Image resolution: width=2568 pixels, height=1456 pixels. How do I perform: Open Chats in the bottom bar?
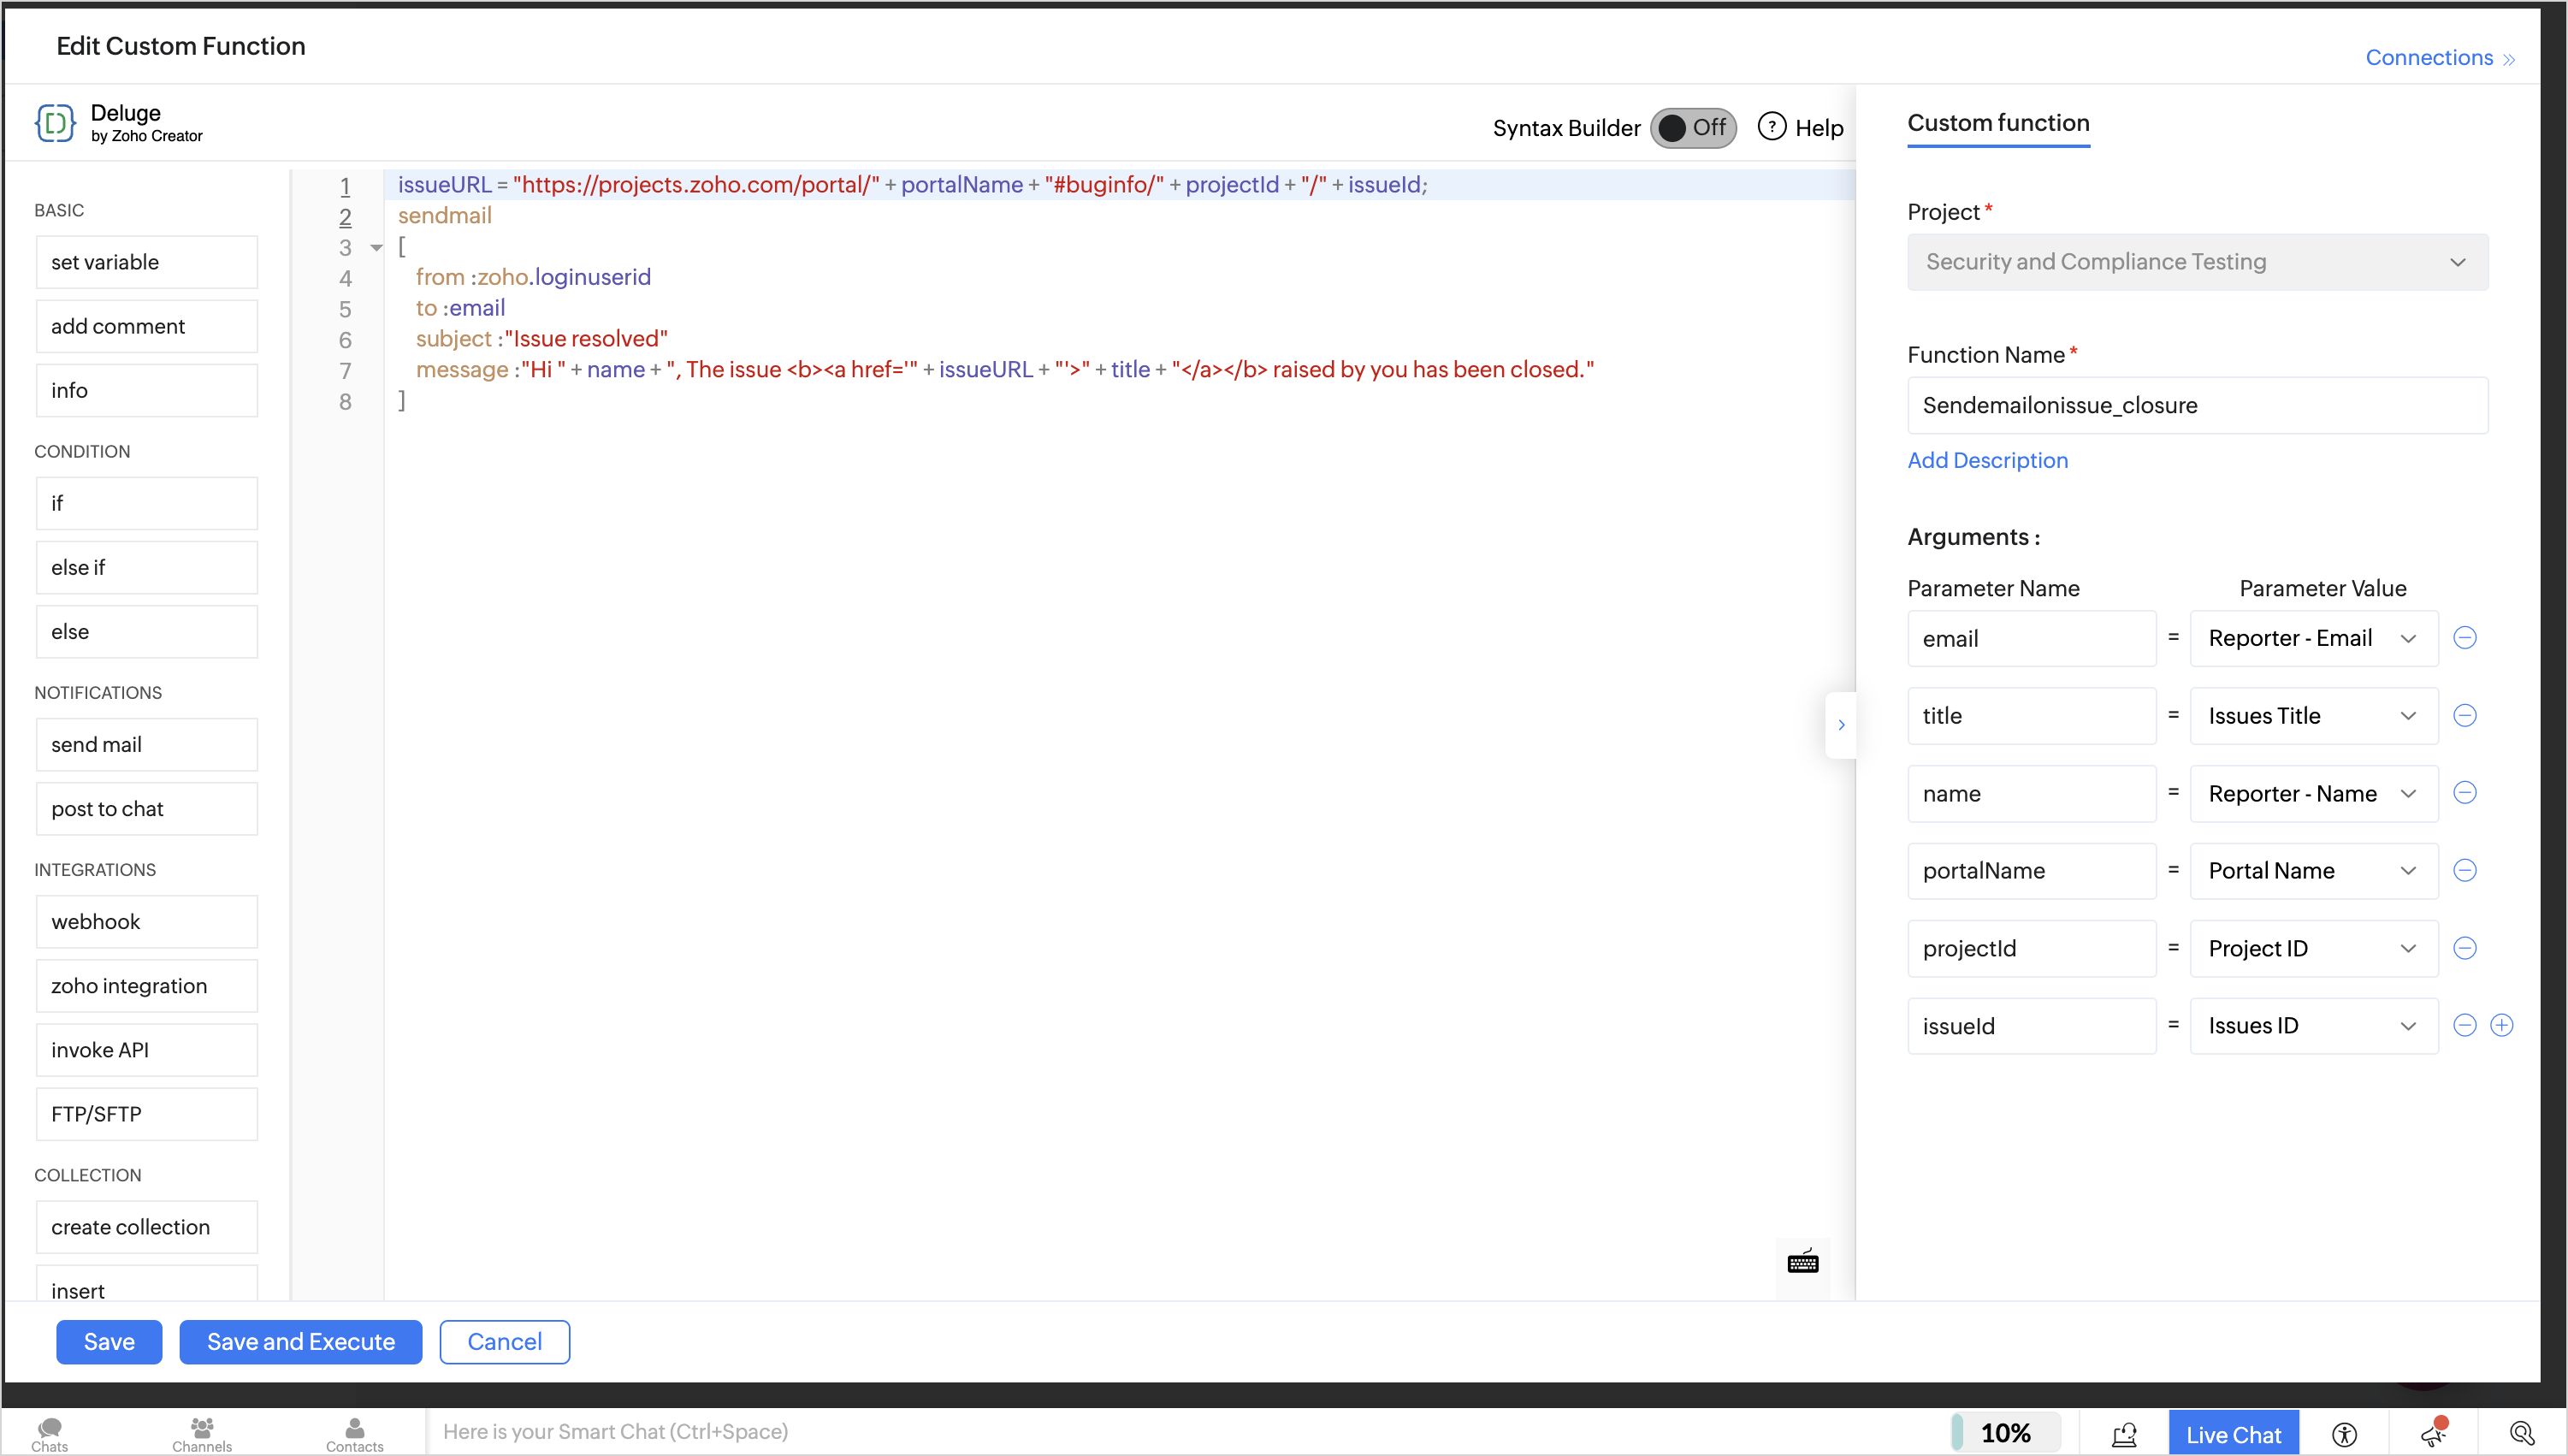[x=49, y=1433]
